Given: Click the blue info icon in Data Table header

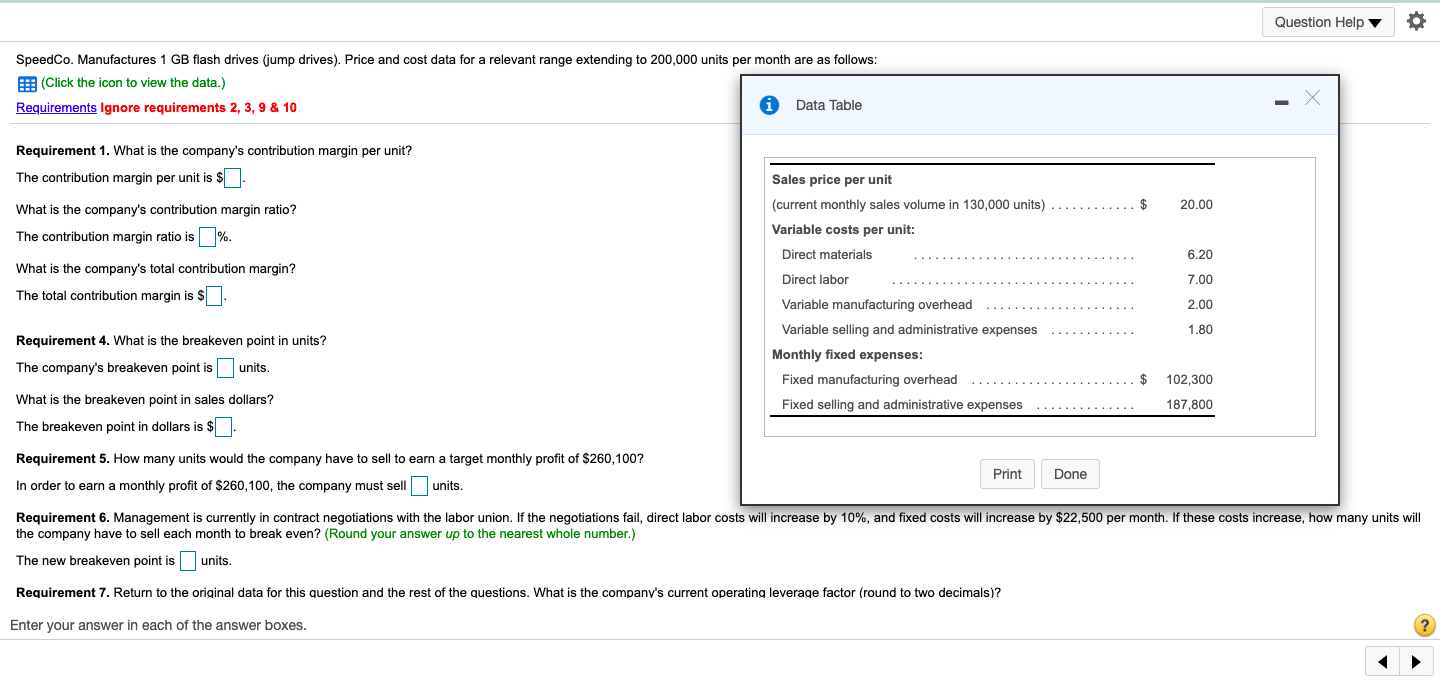Looking at the screenshot, I should pyautogui.click(x=769, y=105).
